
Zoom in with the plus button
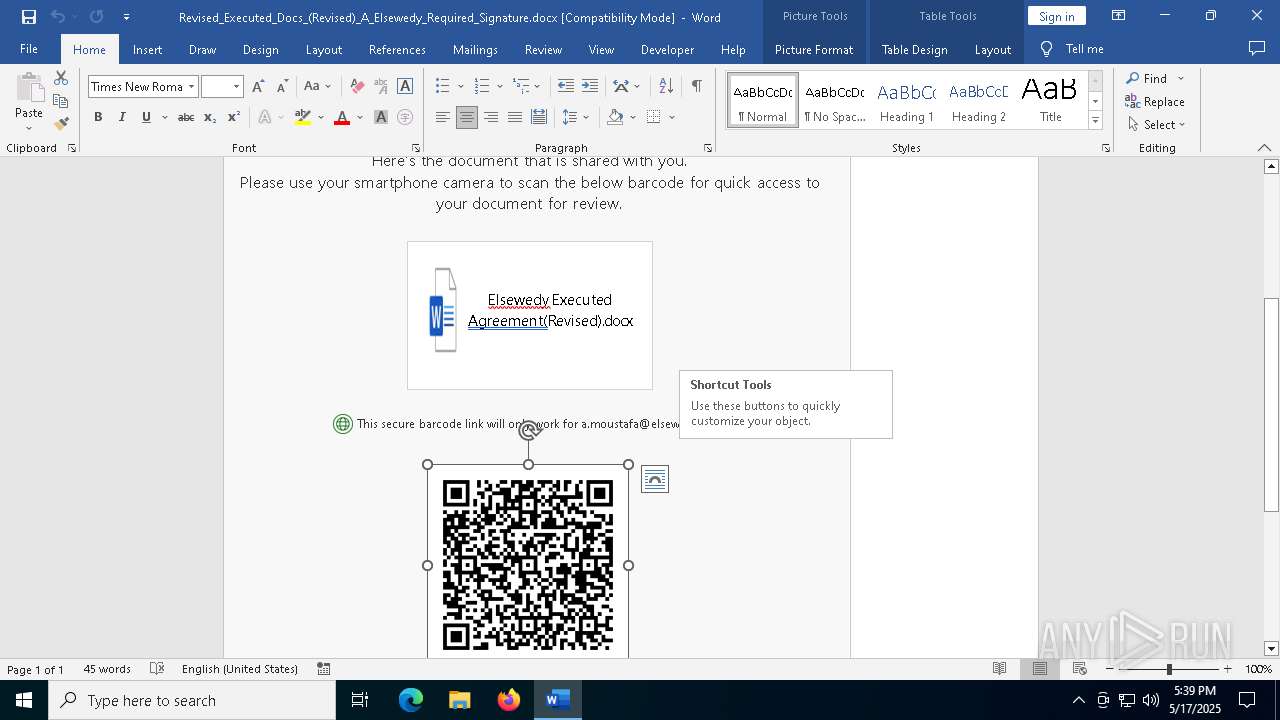1227,669
